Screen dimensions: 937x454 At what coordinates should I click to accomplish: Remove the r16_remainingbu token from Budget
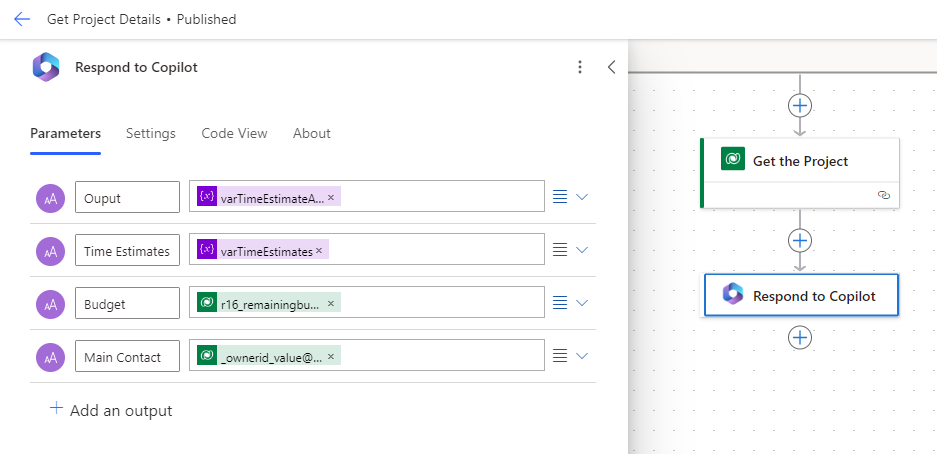pos(331,302)
